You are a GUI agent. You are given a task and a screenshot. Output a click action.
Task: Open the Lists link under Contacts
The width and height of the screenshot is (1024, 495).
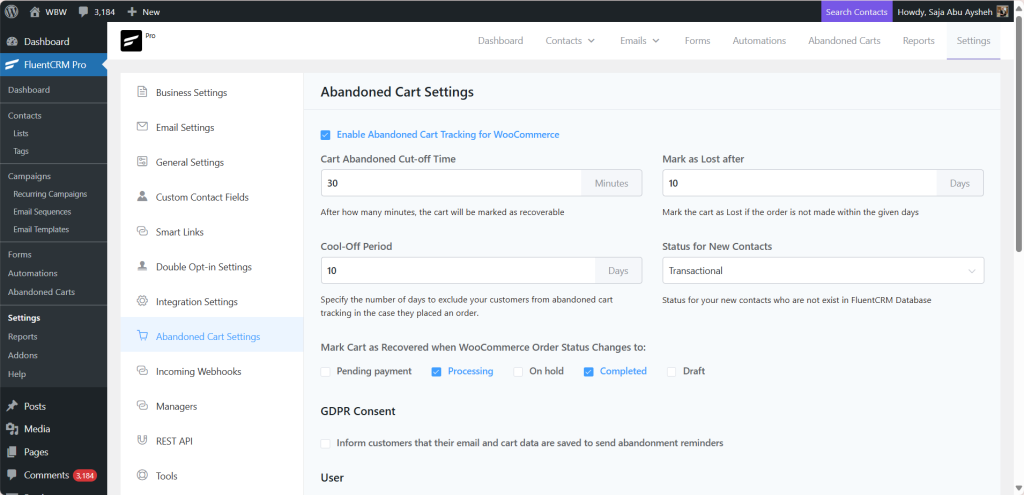20,133
